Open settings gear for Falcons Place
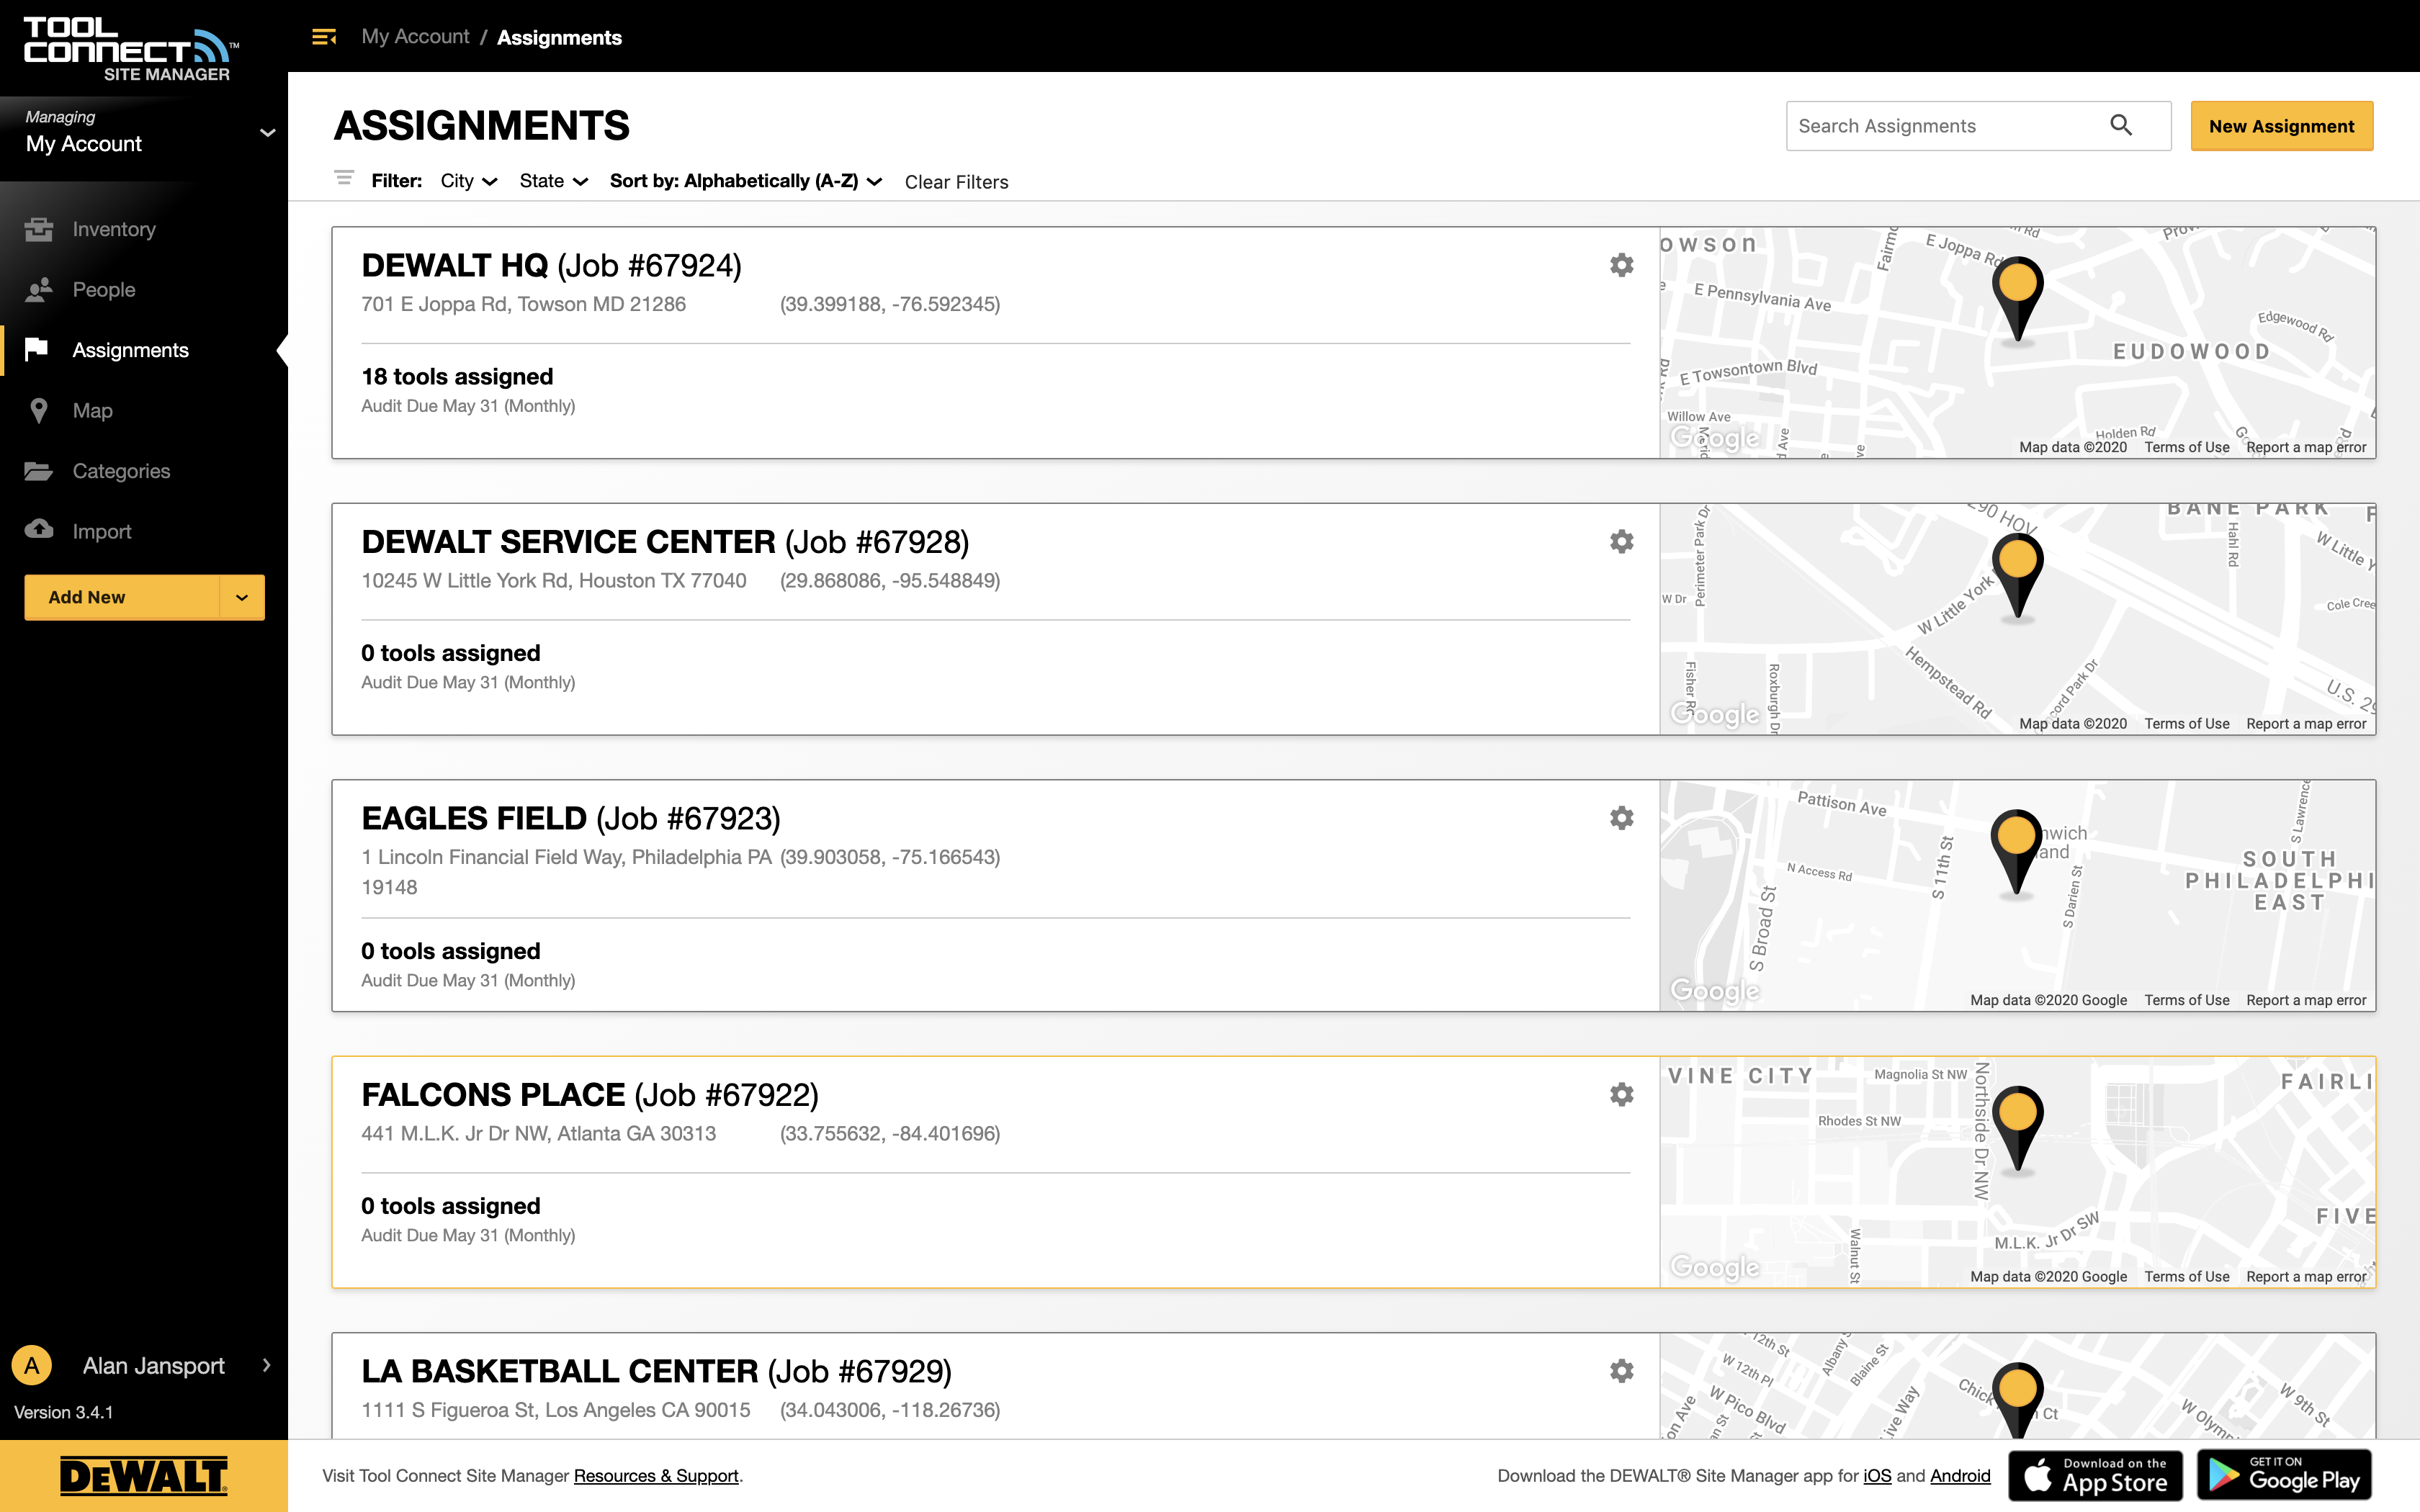The height and width of the screenshot is (1512, 2420). [x=1622, y=1095]
